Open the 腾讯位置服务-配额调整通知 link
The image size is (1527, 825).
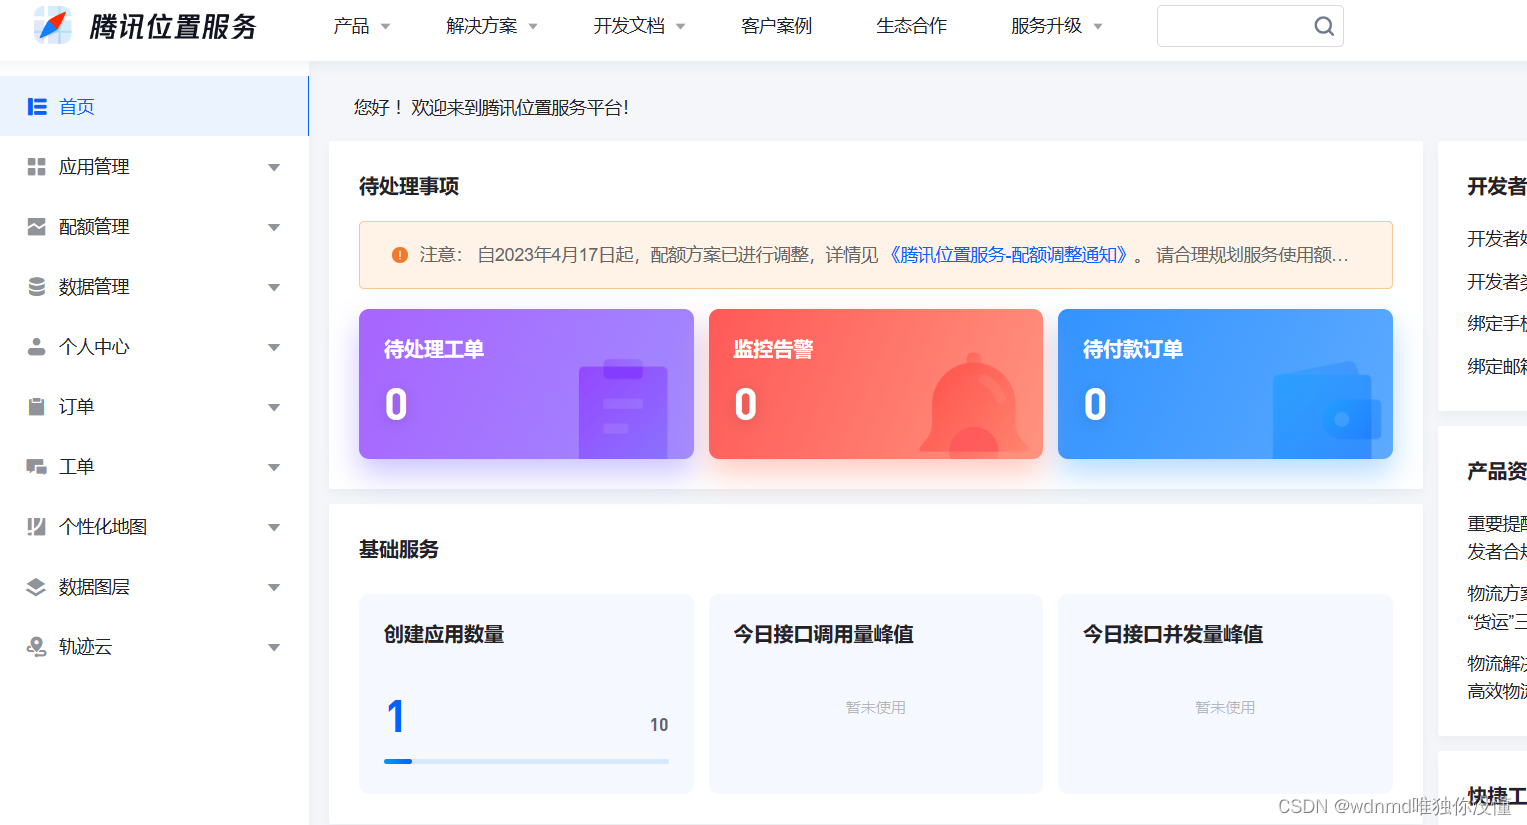tap(1008, 255)
